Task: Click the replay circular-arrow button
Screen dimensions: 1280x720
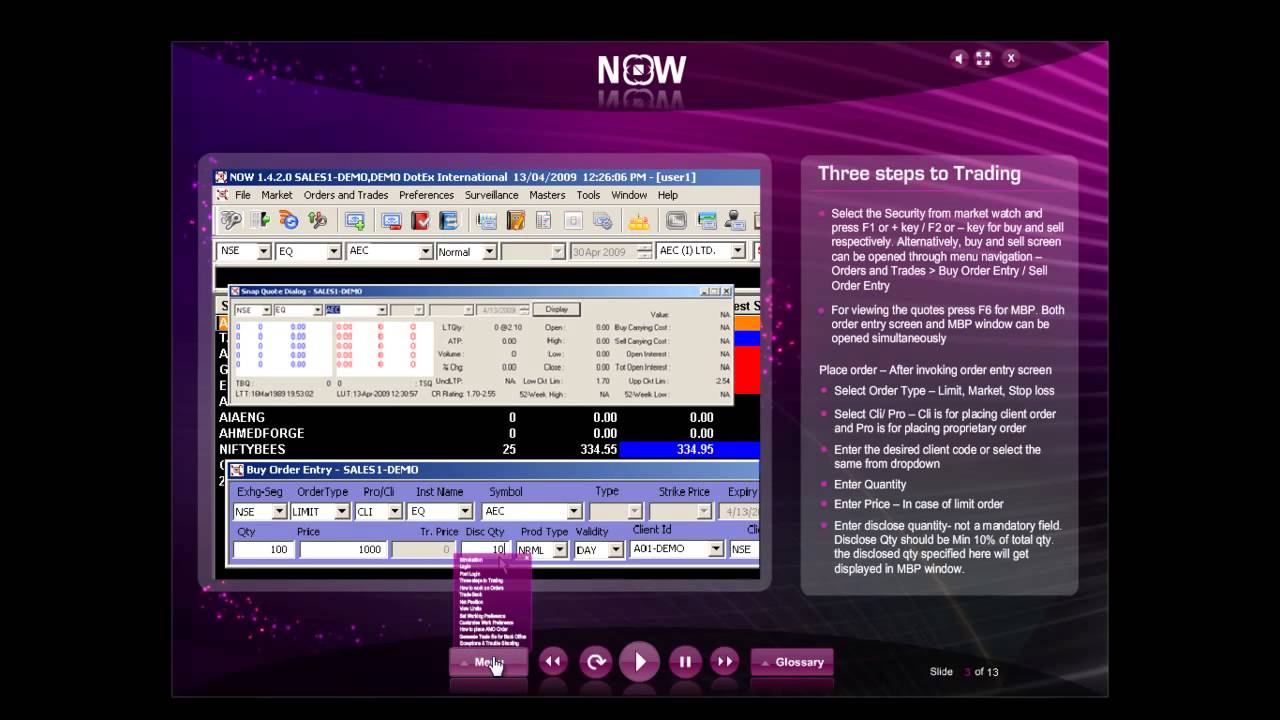Action: (x=596, y=661)
